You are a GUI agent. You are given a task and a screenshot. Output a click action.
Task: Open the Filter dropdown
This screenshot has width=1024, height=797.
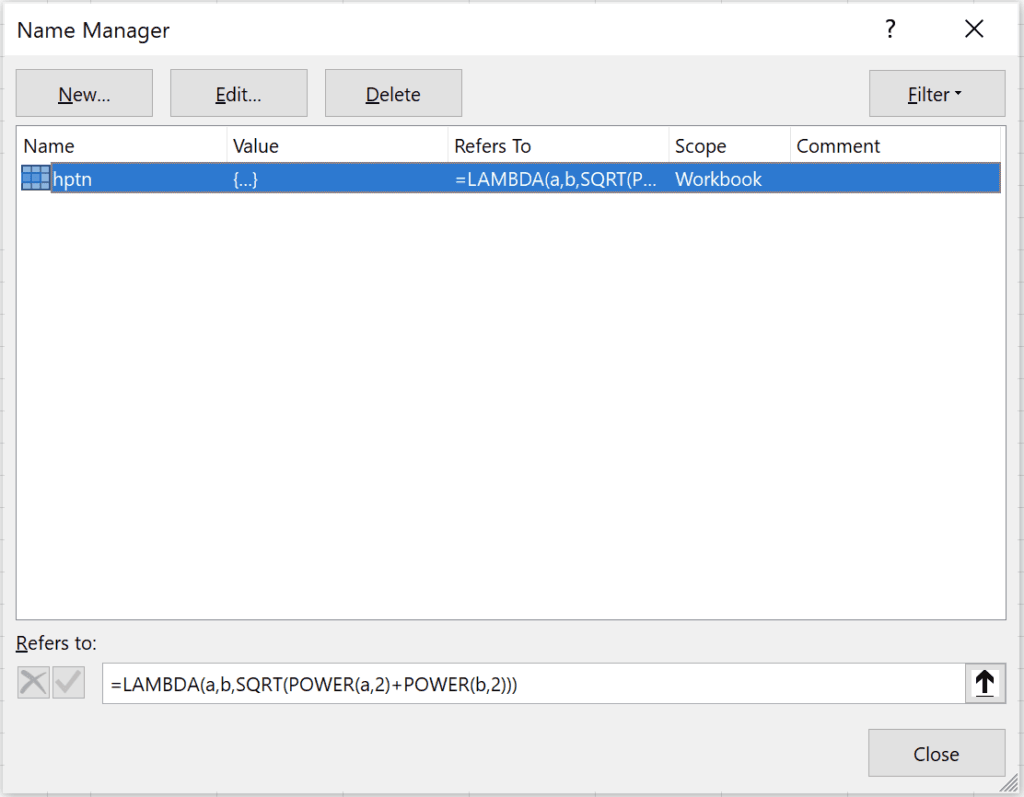point(936,94)
